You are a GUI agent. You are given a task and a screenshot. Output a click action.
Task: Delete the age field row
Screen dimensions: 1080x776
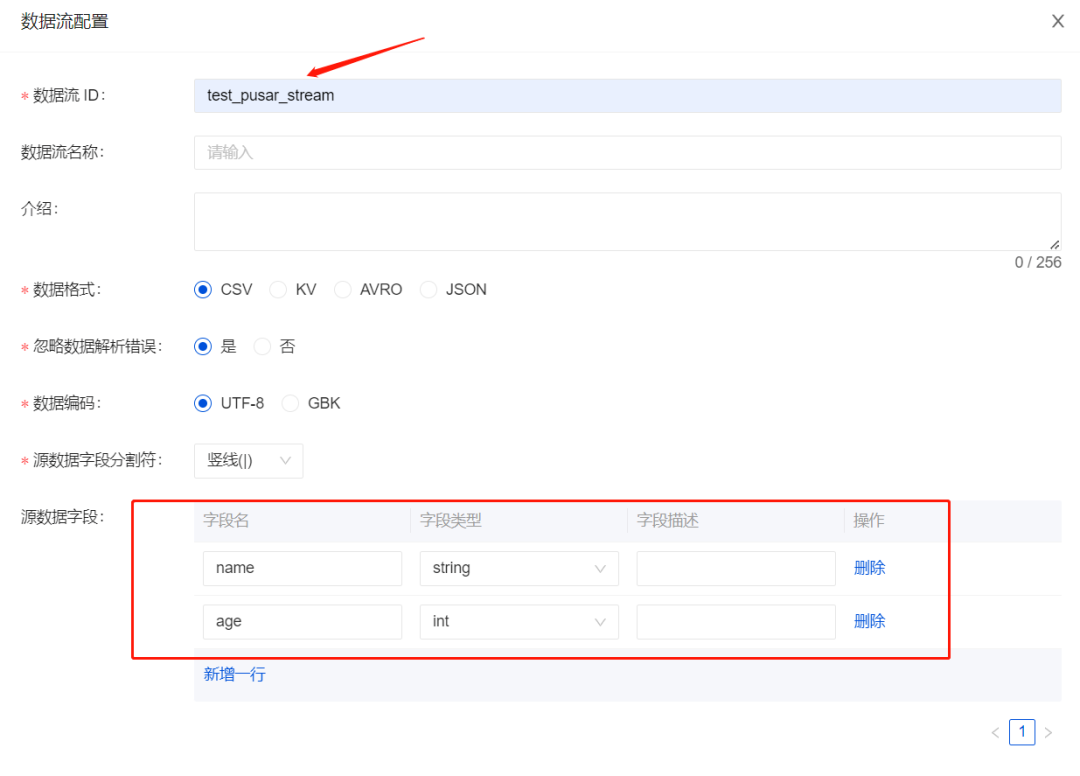869,622
